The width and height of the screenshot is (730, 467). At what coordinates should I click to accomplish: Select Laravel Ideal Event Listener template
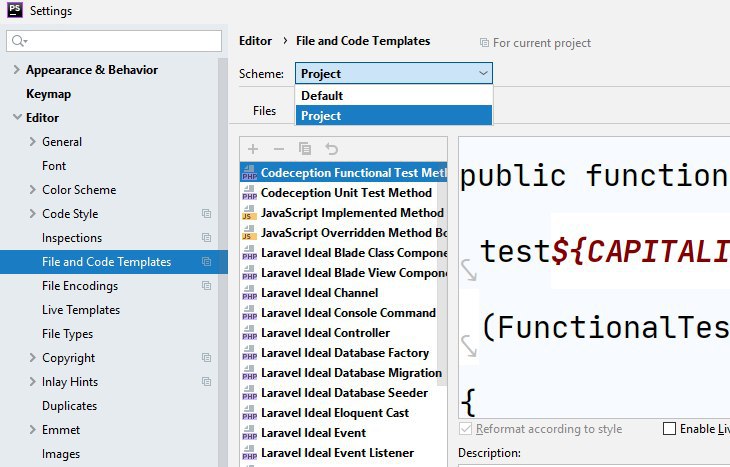344,453
